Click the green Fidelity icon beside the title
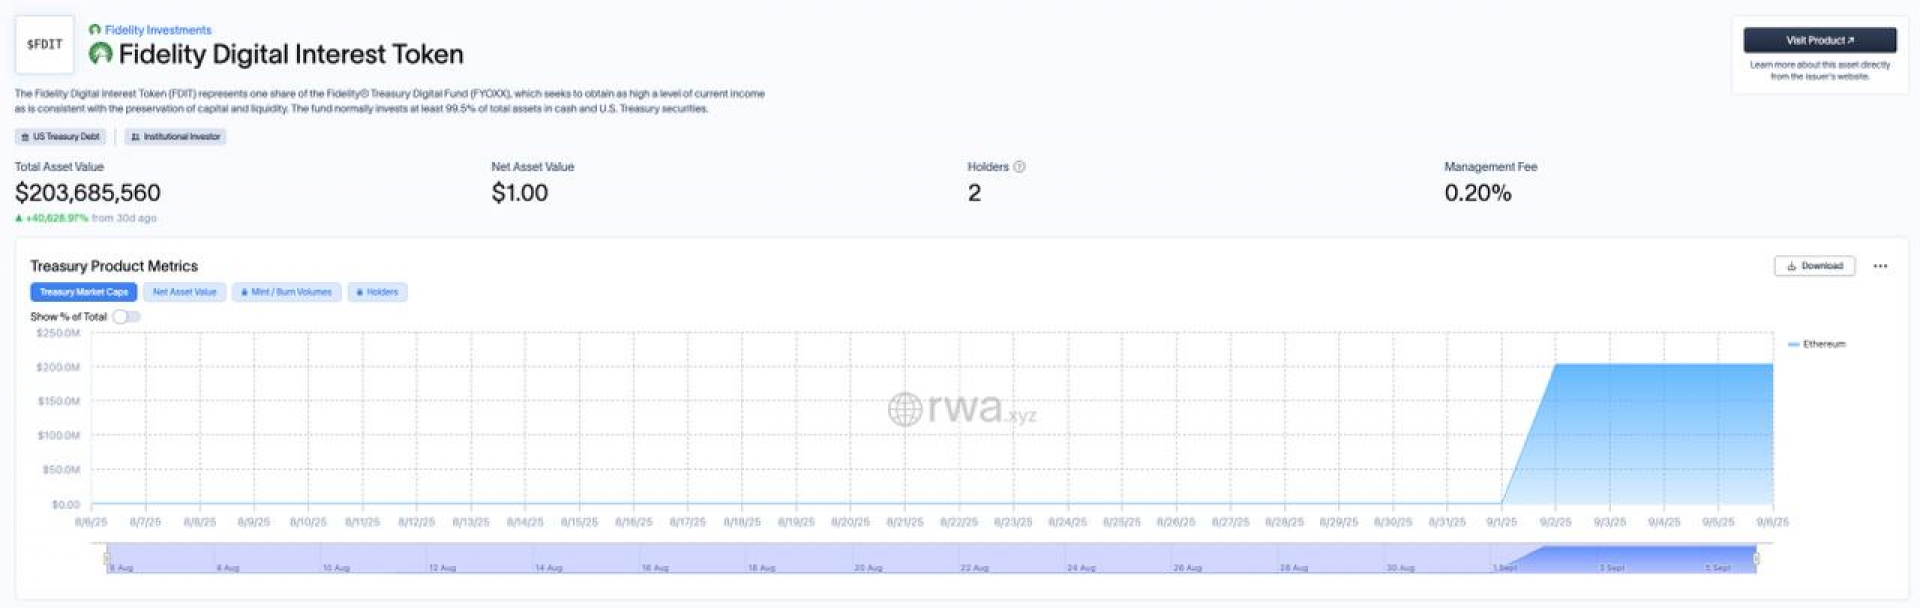1920x608 pixels. pos(100,54)
